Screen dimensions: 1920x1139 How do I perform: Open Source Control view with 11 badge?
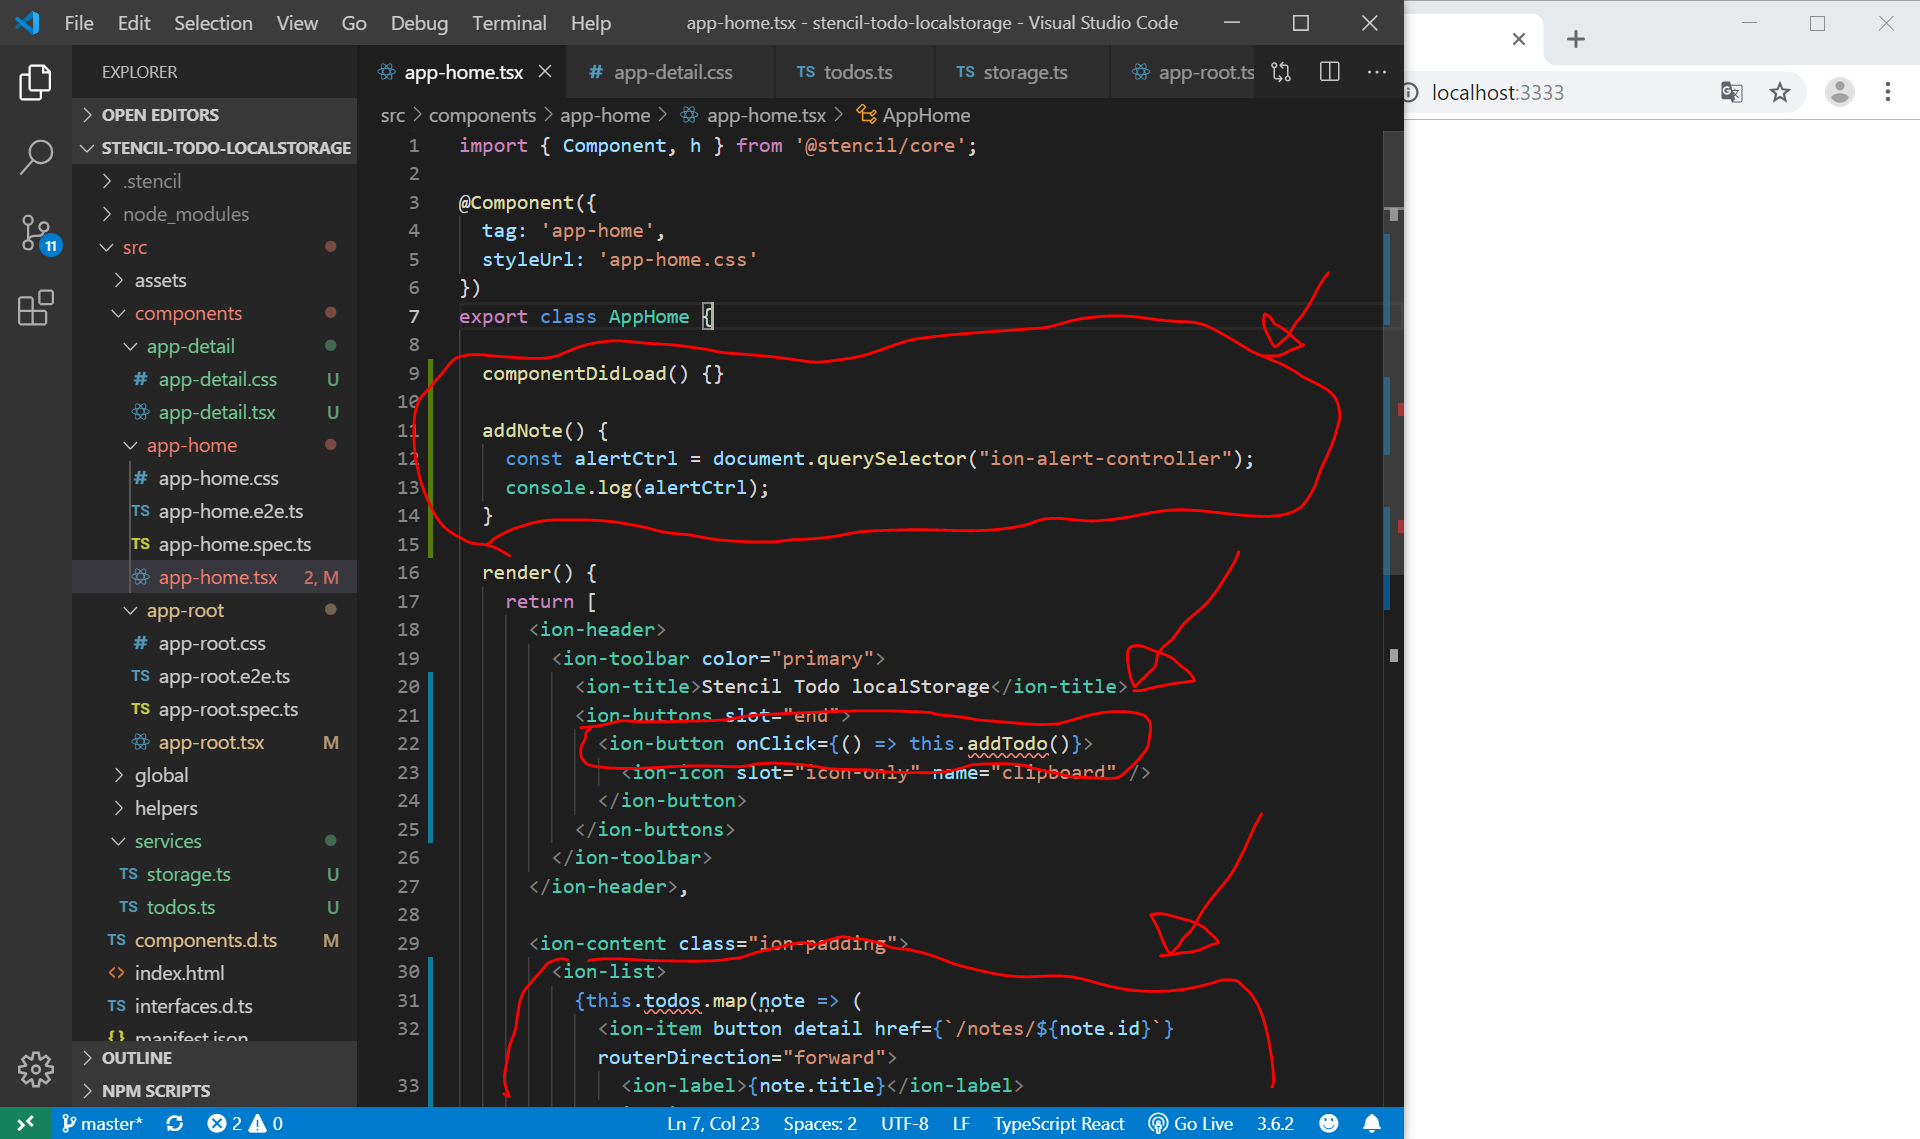coord(38,234)
